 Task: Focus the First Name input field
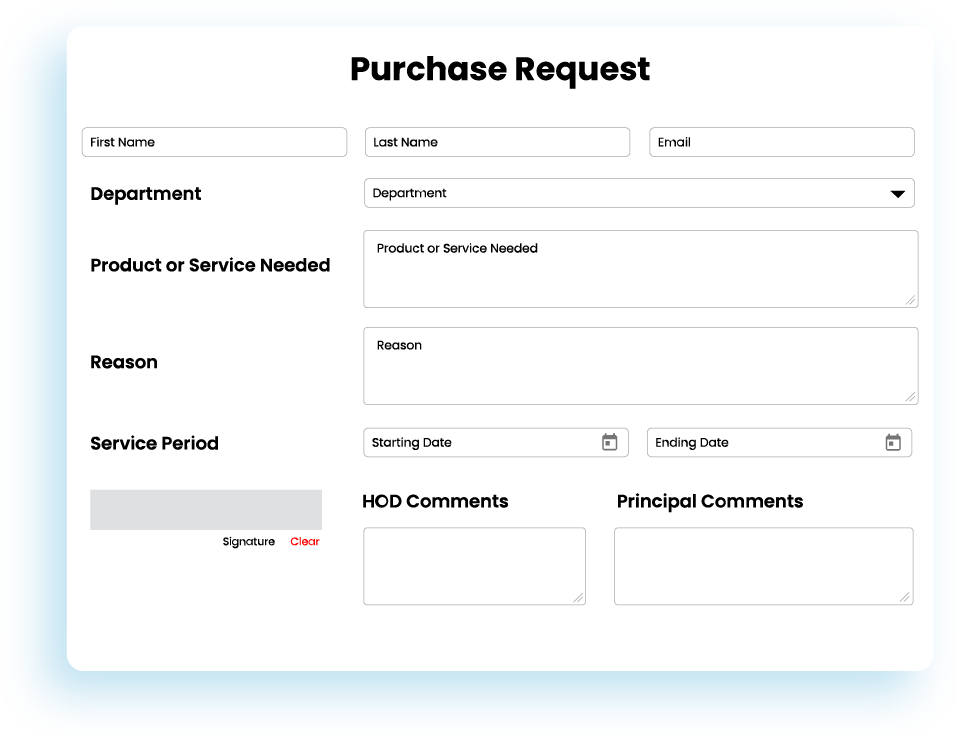[x=214, y=142]
